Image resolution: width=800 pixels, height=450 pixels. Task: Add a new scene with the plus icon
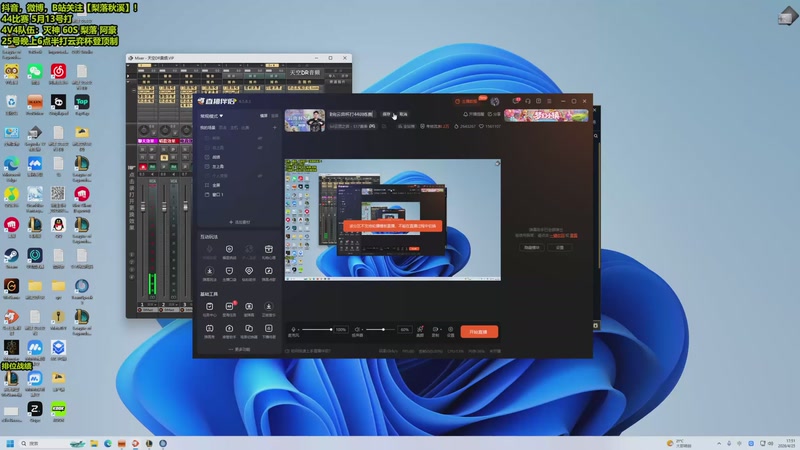(x=274, y=128)
